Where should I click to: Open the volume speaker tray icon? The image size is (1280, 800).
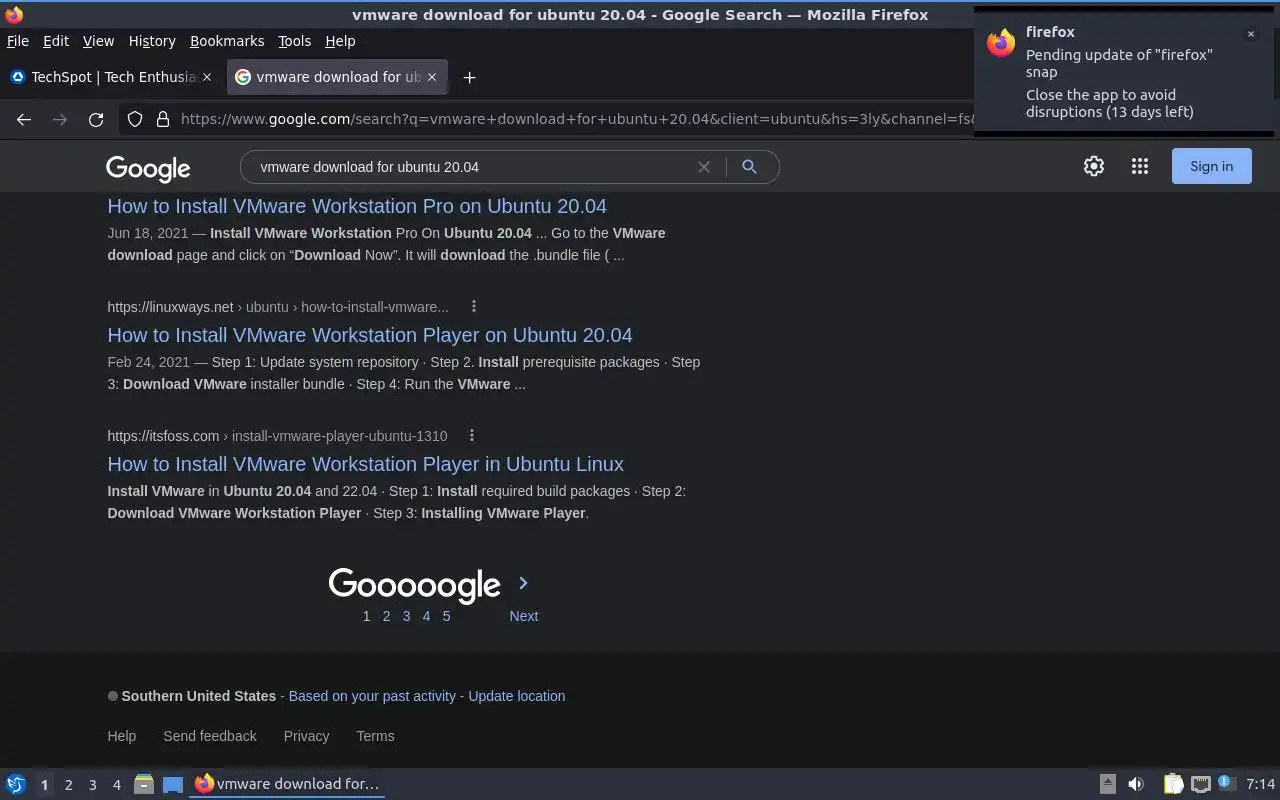[x=1136, y=784]
